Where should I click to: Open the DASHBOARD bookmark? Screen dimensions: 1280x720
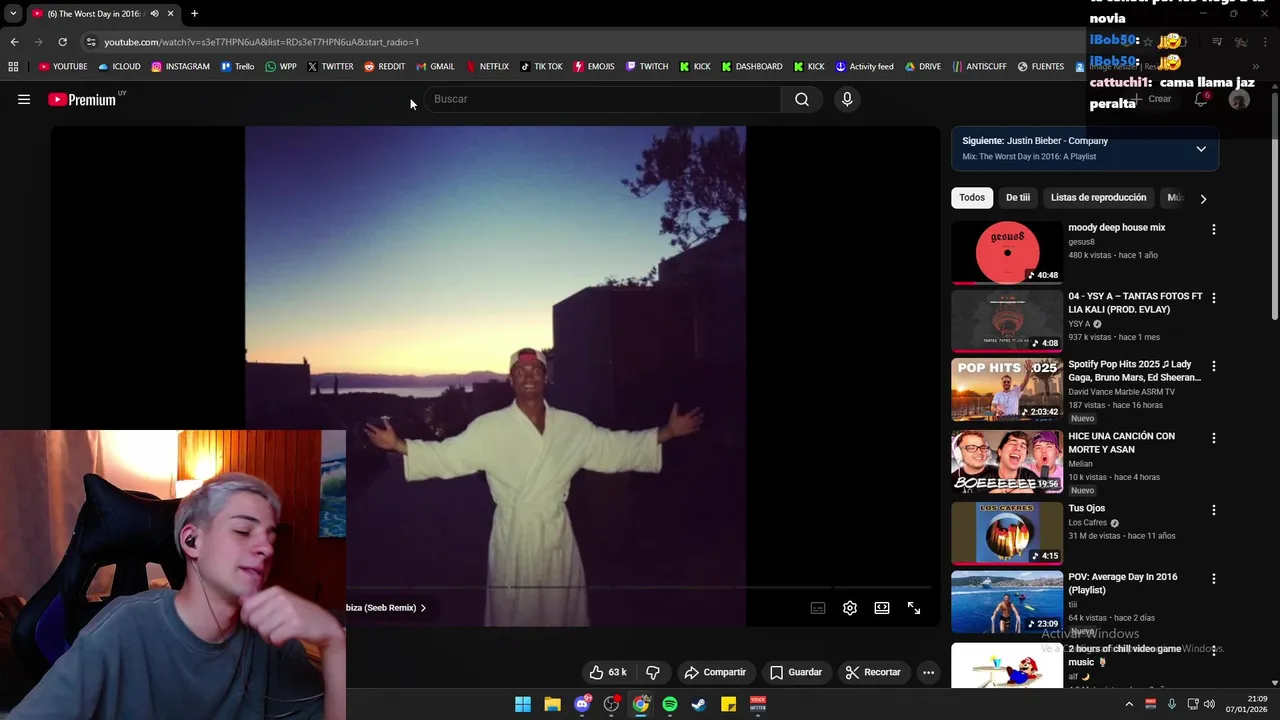point(751,67)
